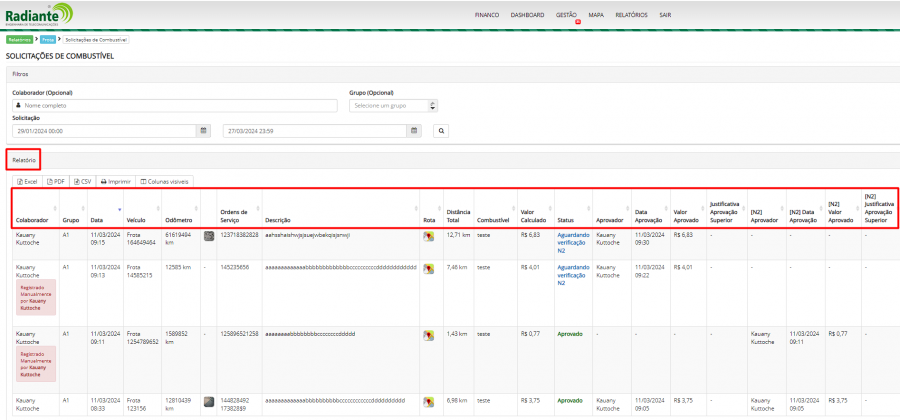900x420 pixels.
Task: Export table to Excel
Action: pos(28,181)
